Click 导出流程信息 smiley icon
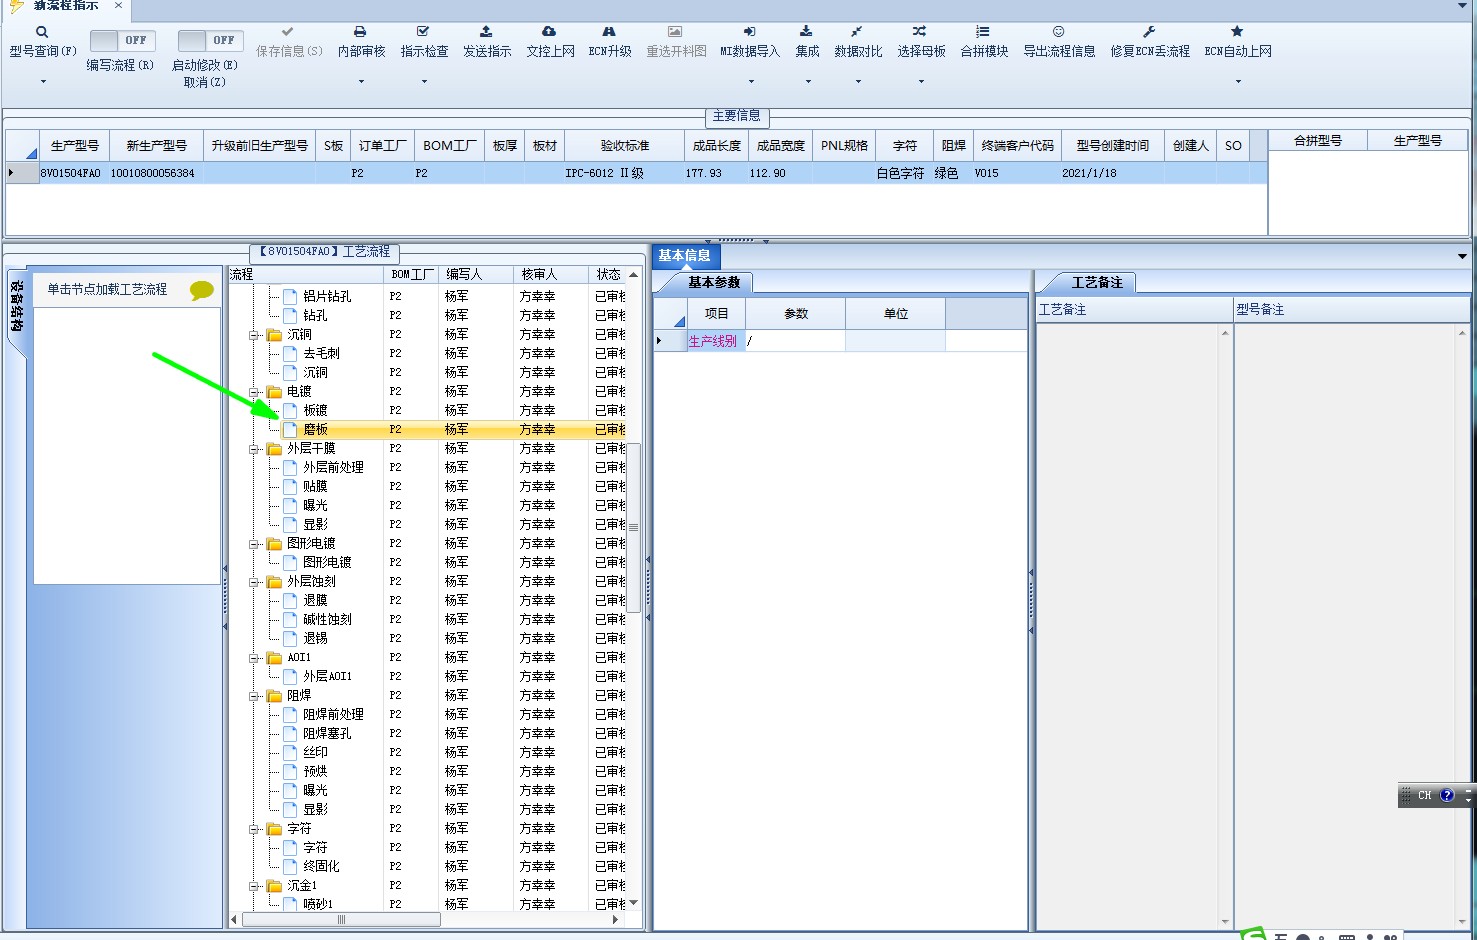The height and width of the screenshot is (940, 1477). tap(1058, 32)
